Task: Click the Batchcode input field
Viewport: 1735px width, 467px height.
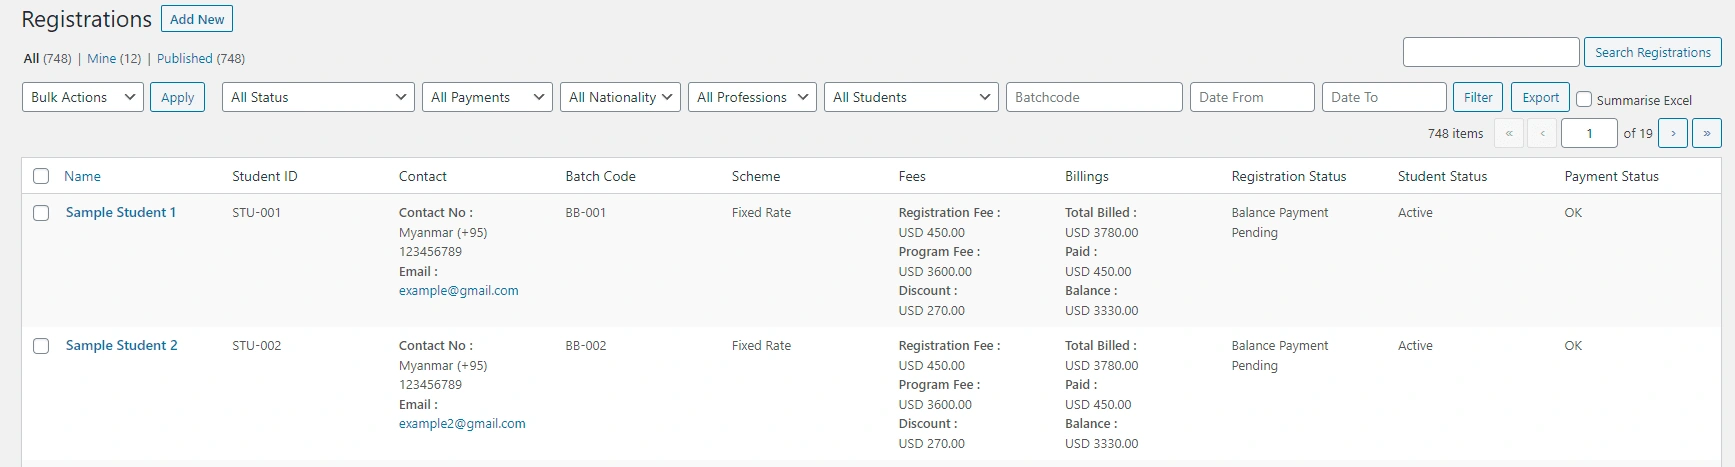Action: [1094, 97]
